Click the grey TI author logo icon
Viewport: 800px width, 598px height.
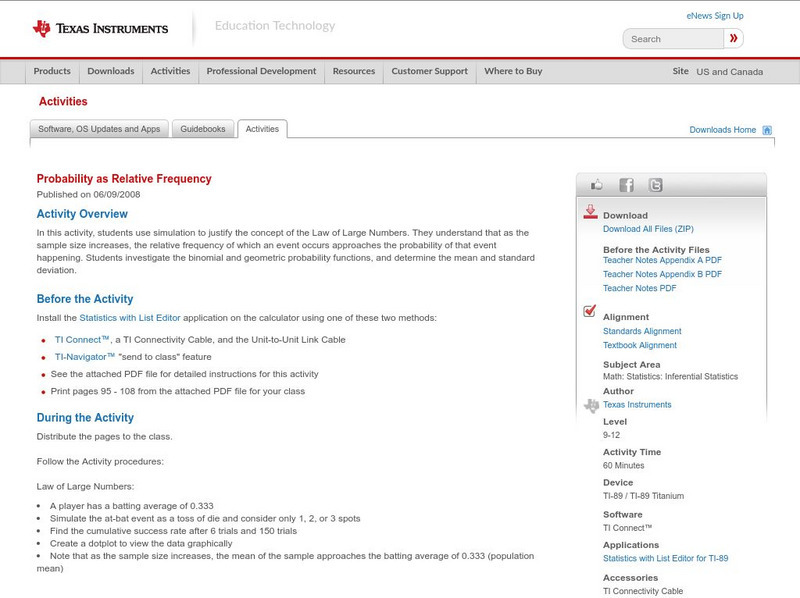[x=591, y=406]
